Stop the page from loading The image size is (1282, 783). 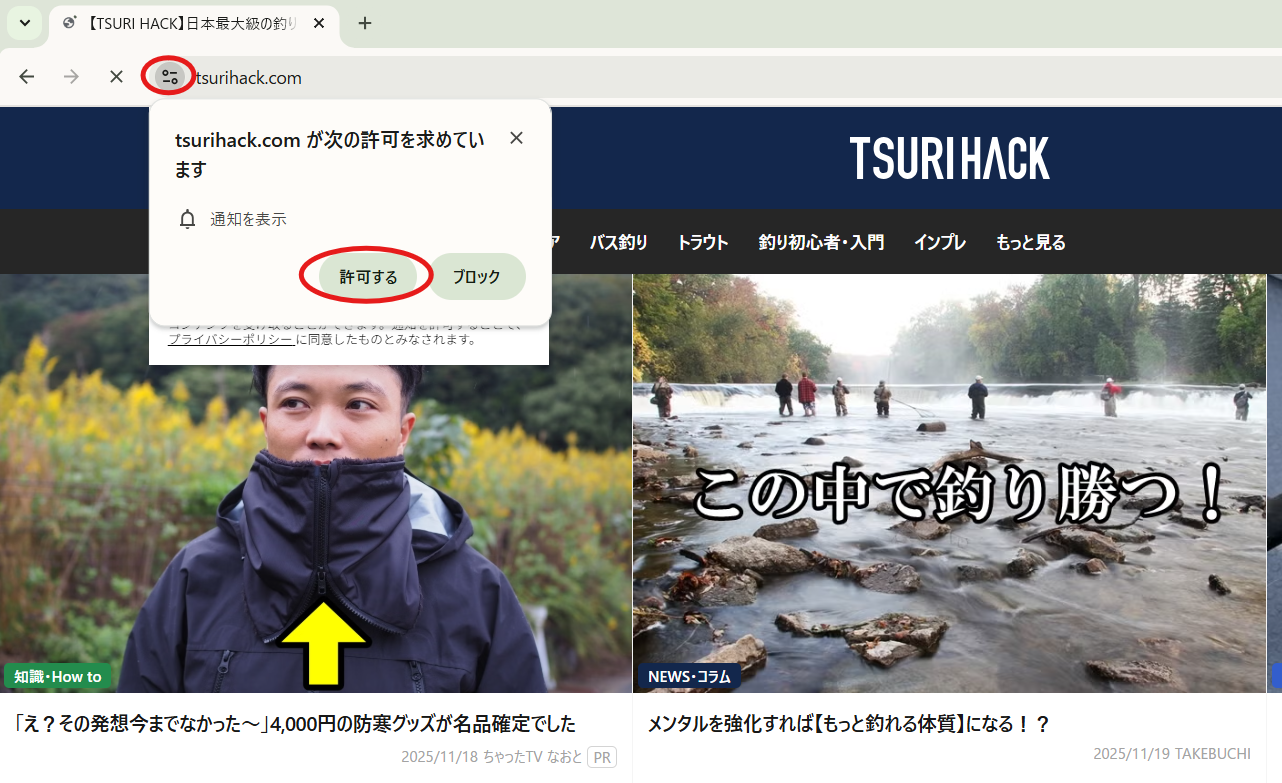tap(116, 77)
